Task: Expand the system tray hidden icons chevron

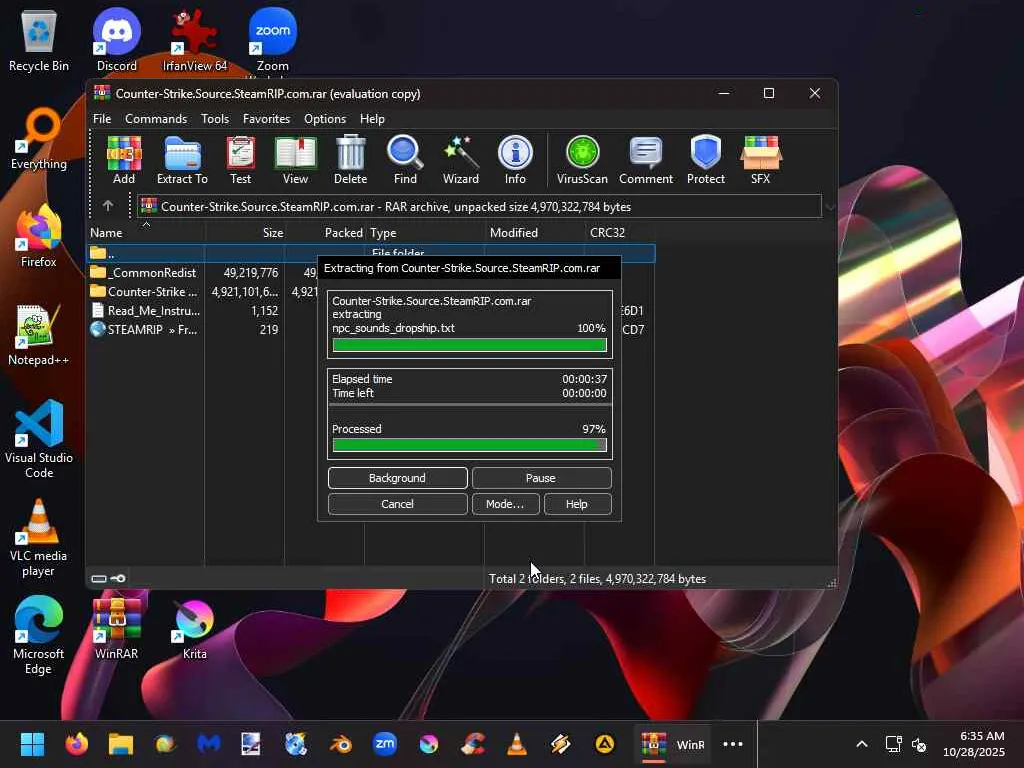Action: pyautogui.click(x=861, y=744)
